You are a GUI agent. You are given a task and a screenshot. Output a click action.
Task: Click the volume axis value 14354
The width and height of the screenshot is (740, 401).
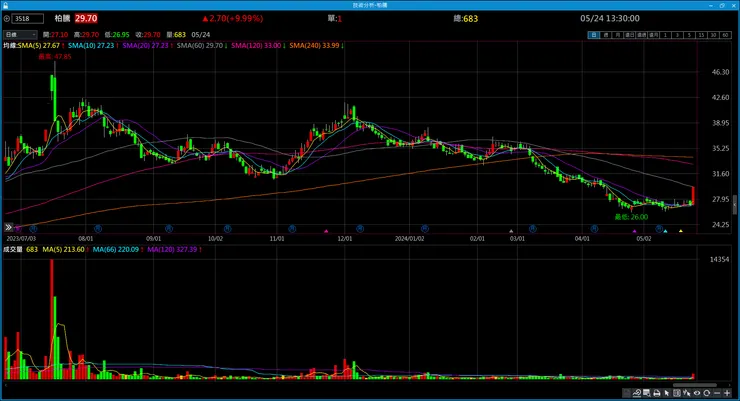tap(719, 259)
